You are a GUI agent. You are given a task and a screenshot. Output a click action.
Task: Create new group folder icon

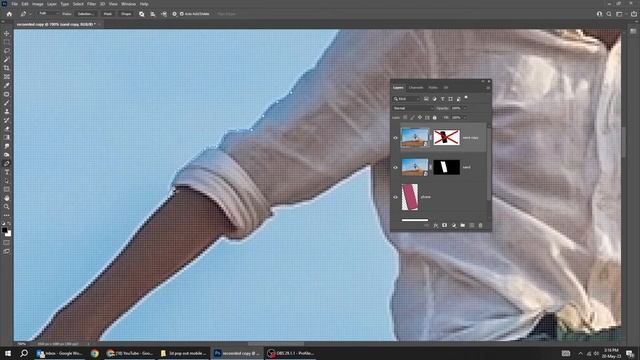pos(462,225)
